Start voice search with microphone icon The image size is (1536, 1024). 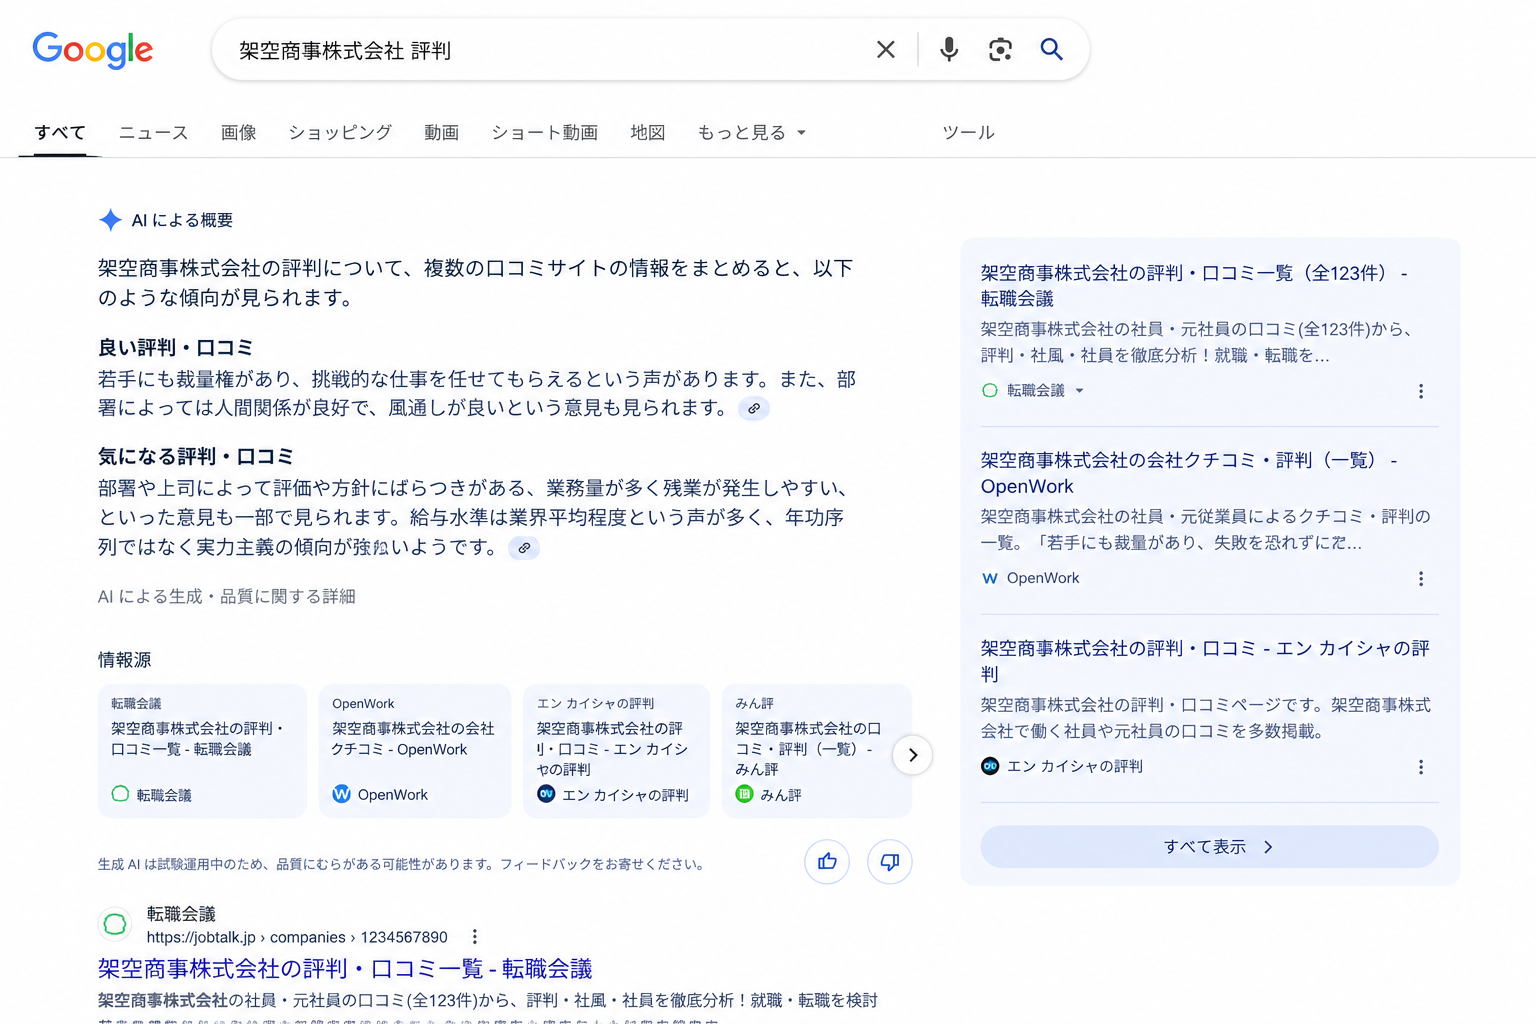click(x=949, y=49)
